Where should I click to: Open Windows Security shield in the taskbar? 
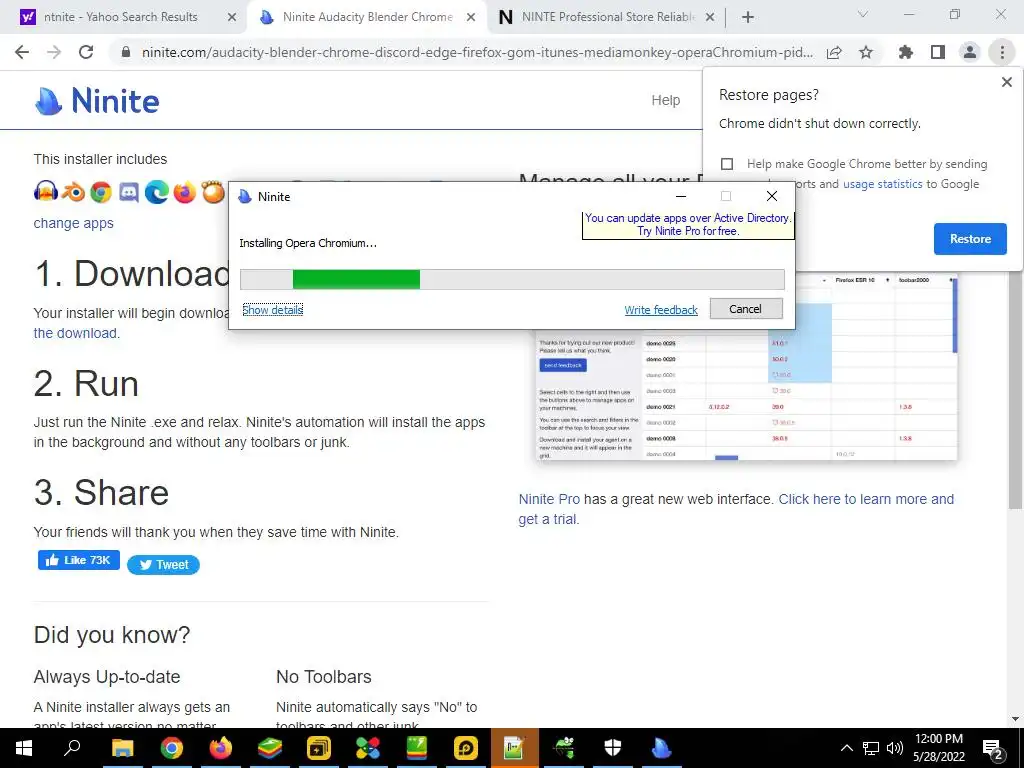613,748
